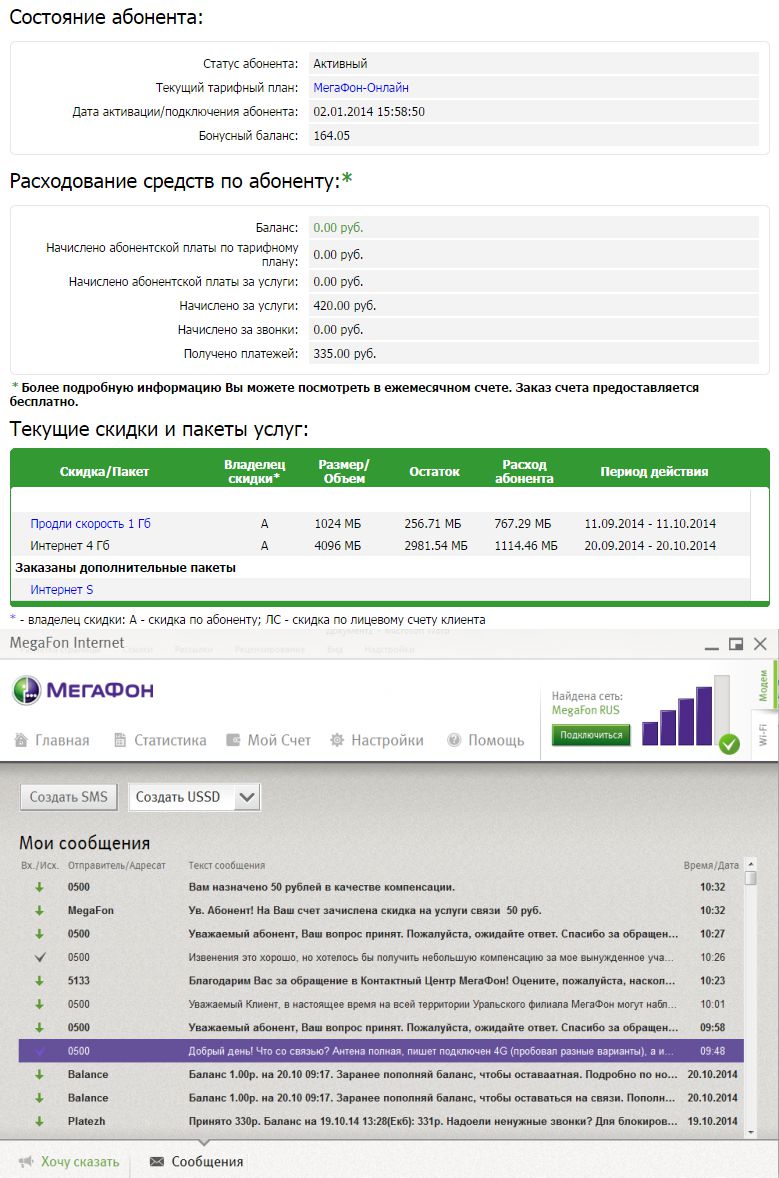The image size is (779, 1178).
Task: Open the Помощь help section
Action: pos(485,740)
